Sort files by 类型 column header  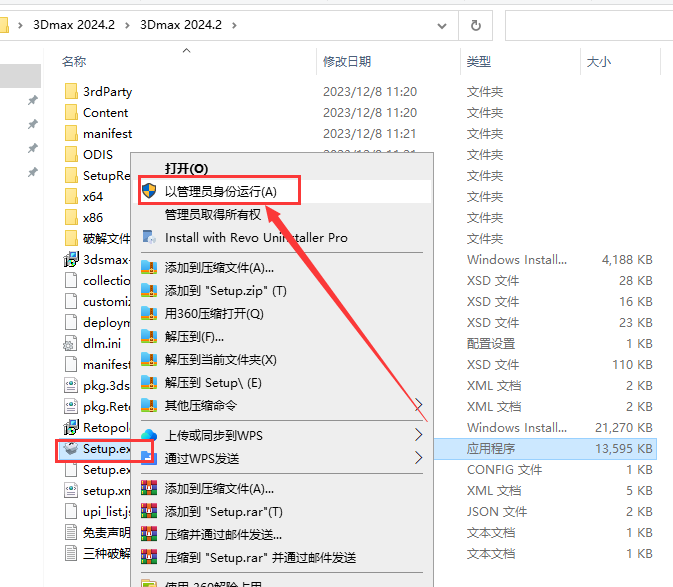(x=479, y=62)
